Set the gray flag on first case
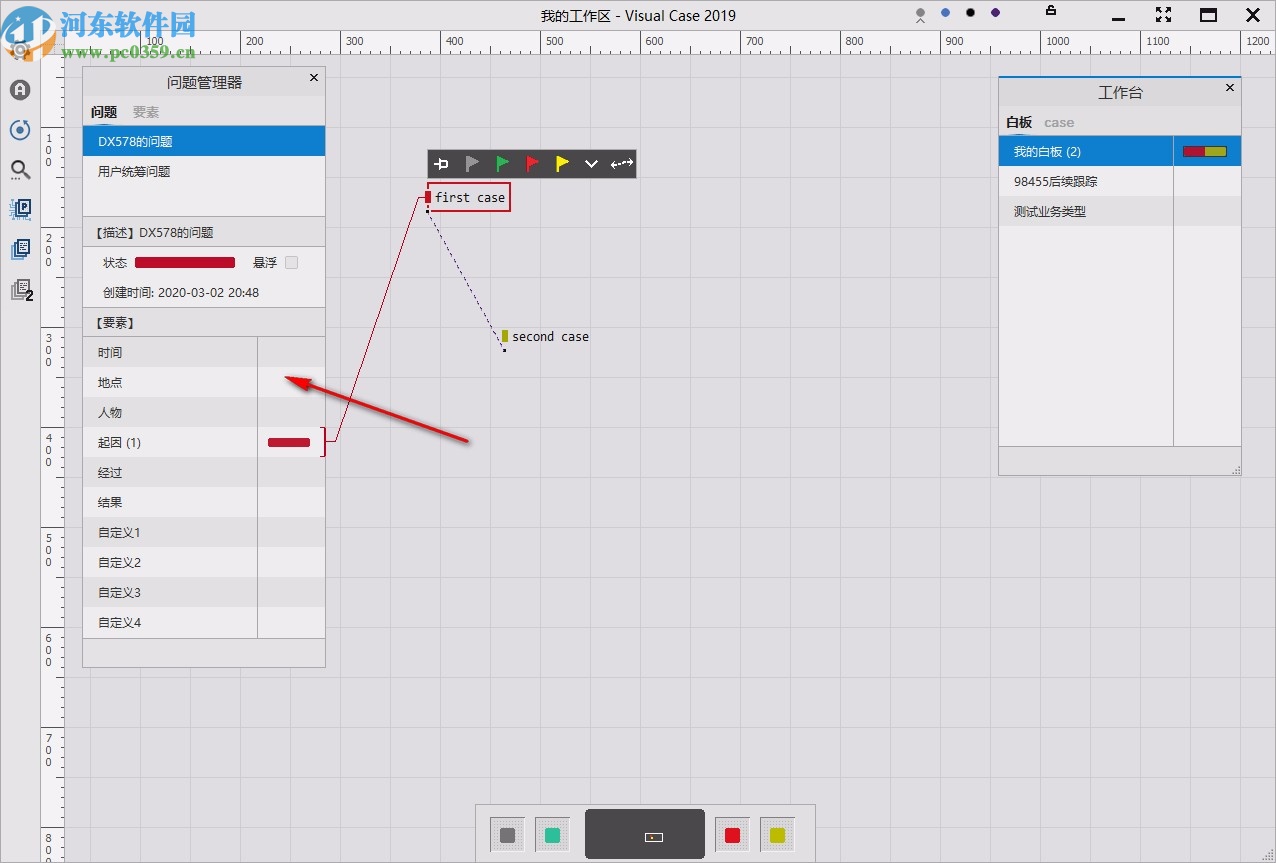1276x863 pixels. [x=472, y=164]
